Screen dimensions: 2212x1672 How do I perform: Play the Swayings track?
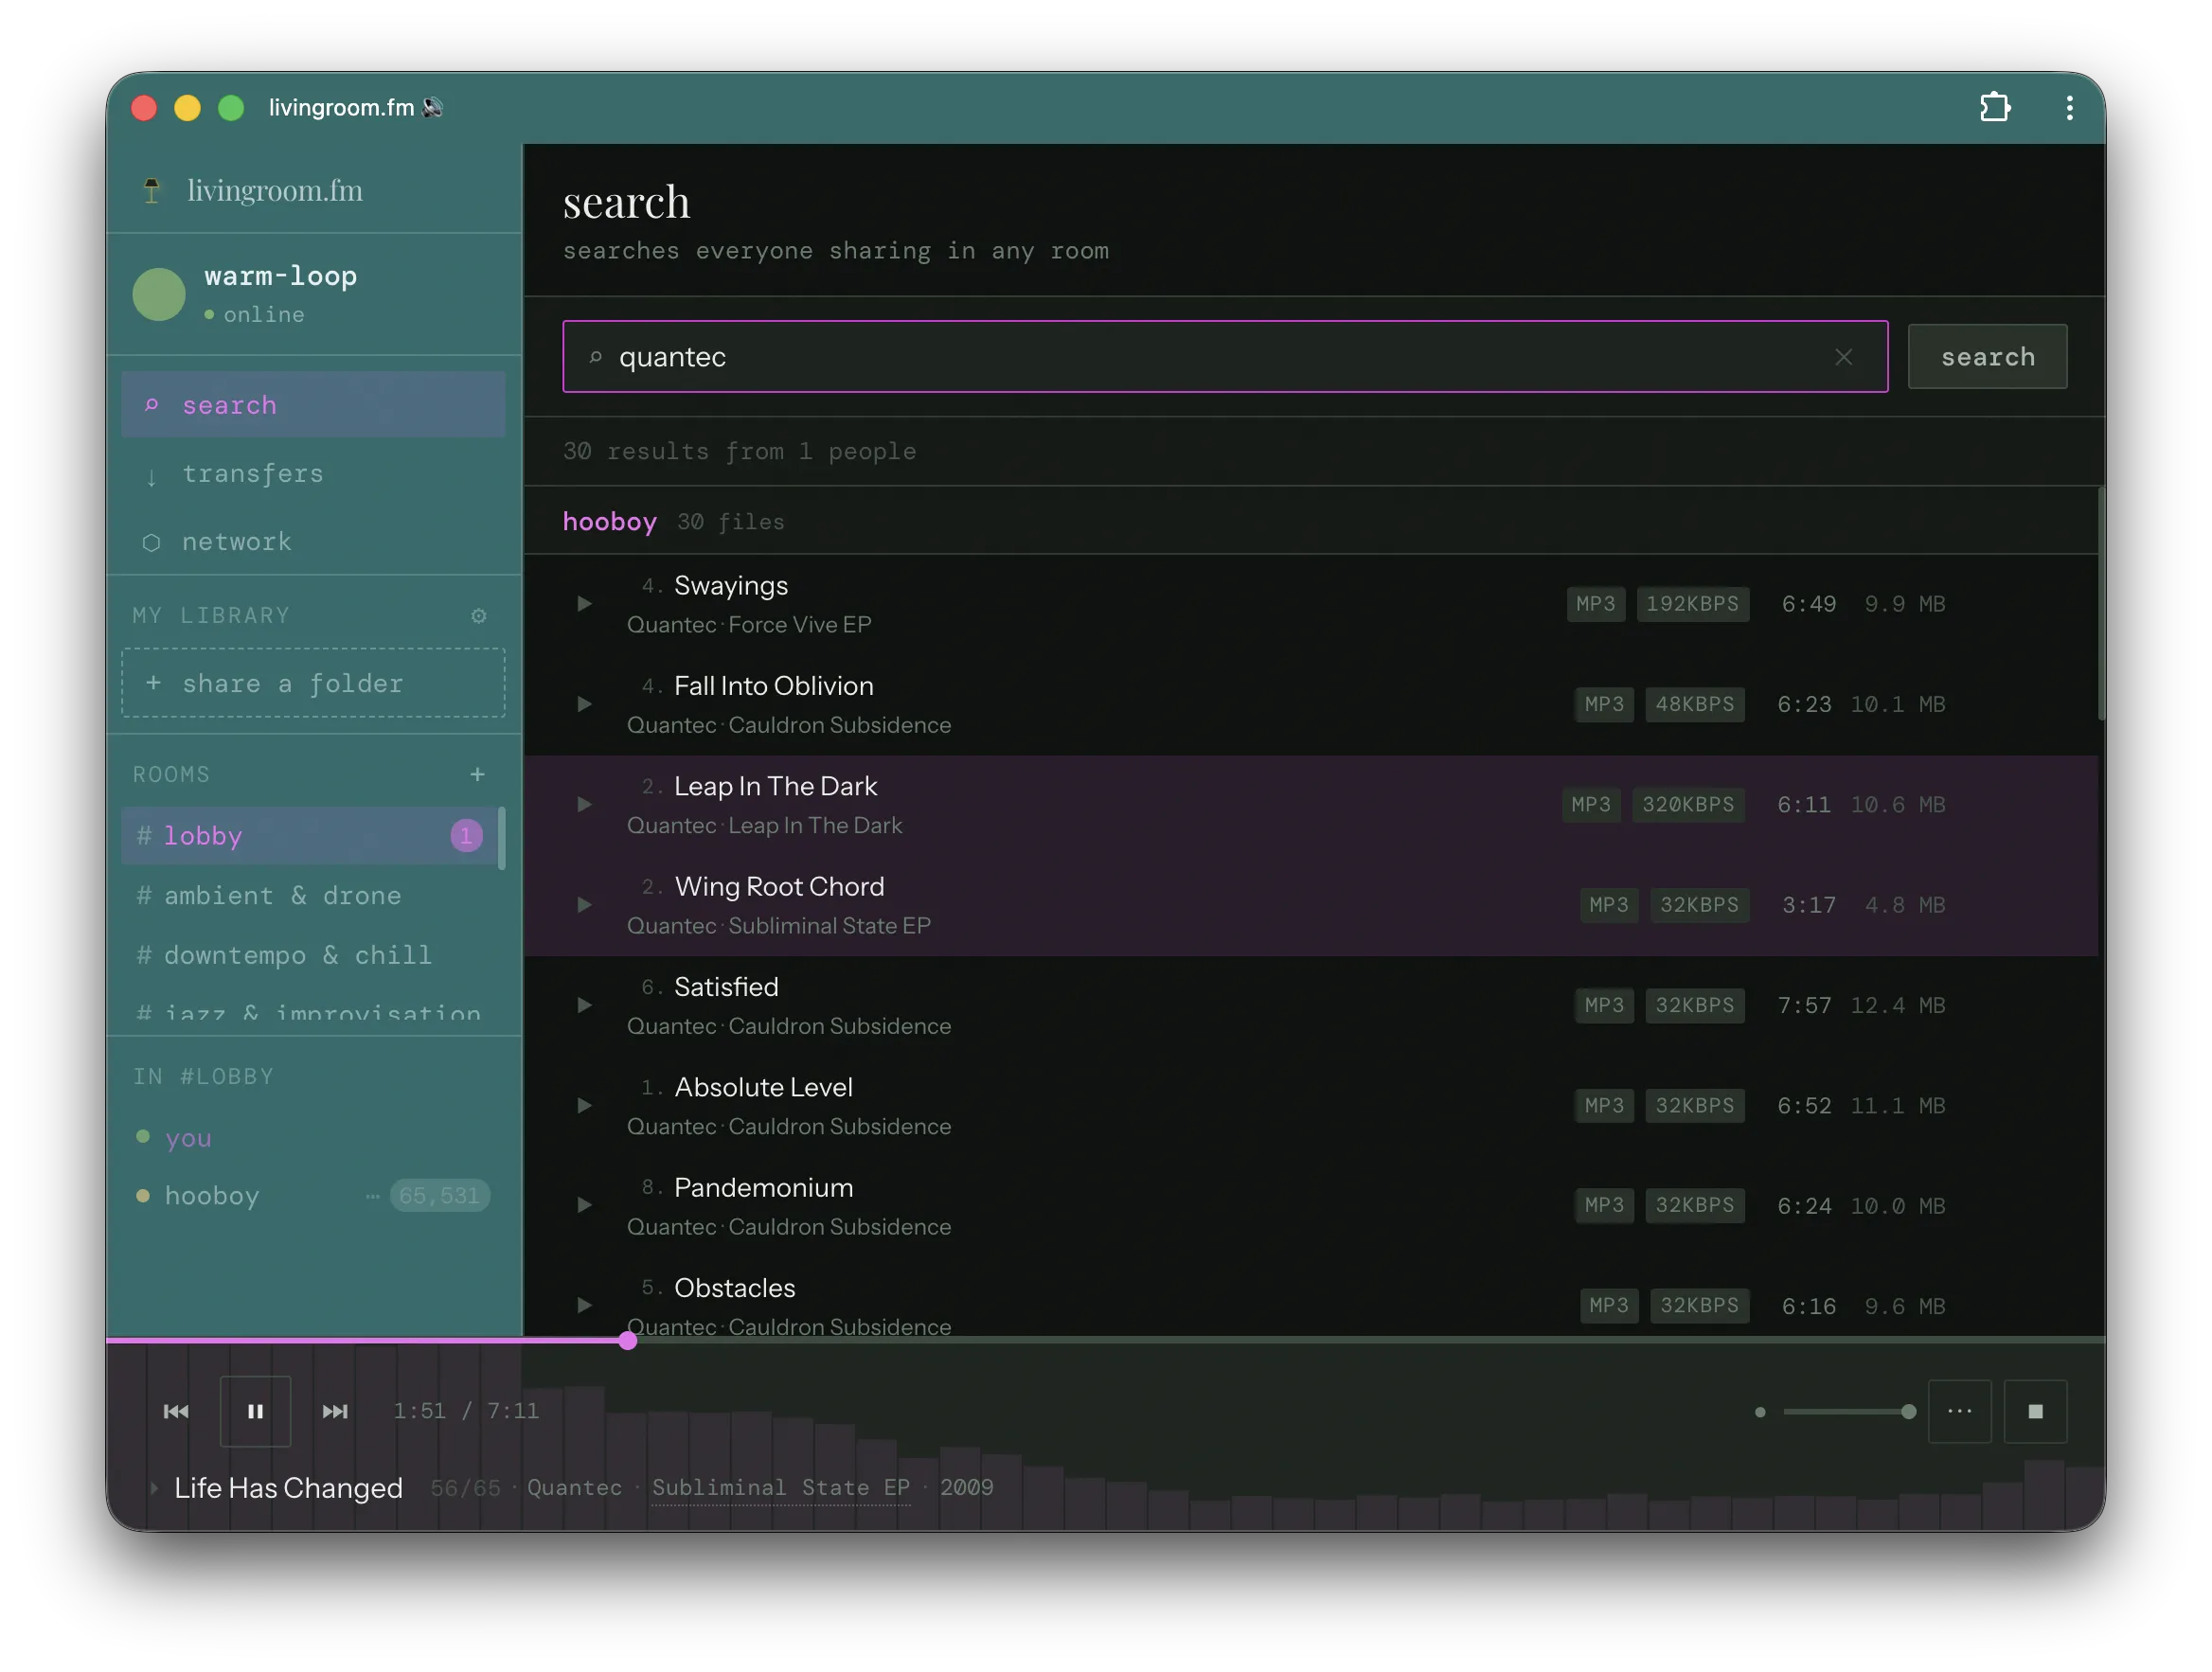[584, 604]
